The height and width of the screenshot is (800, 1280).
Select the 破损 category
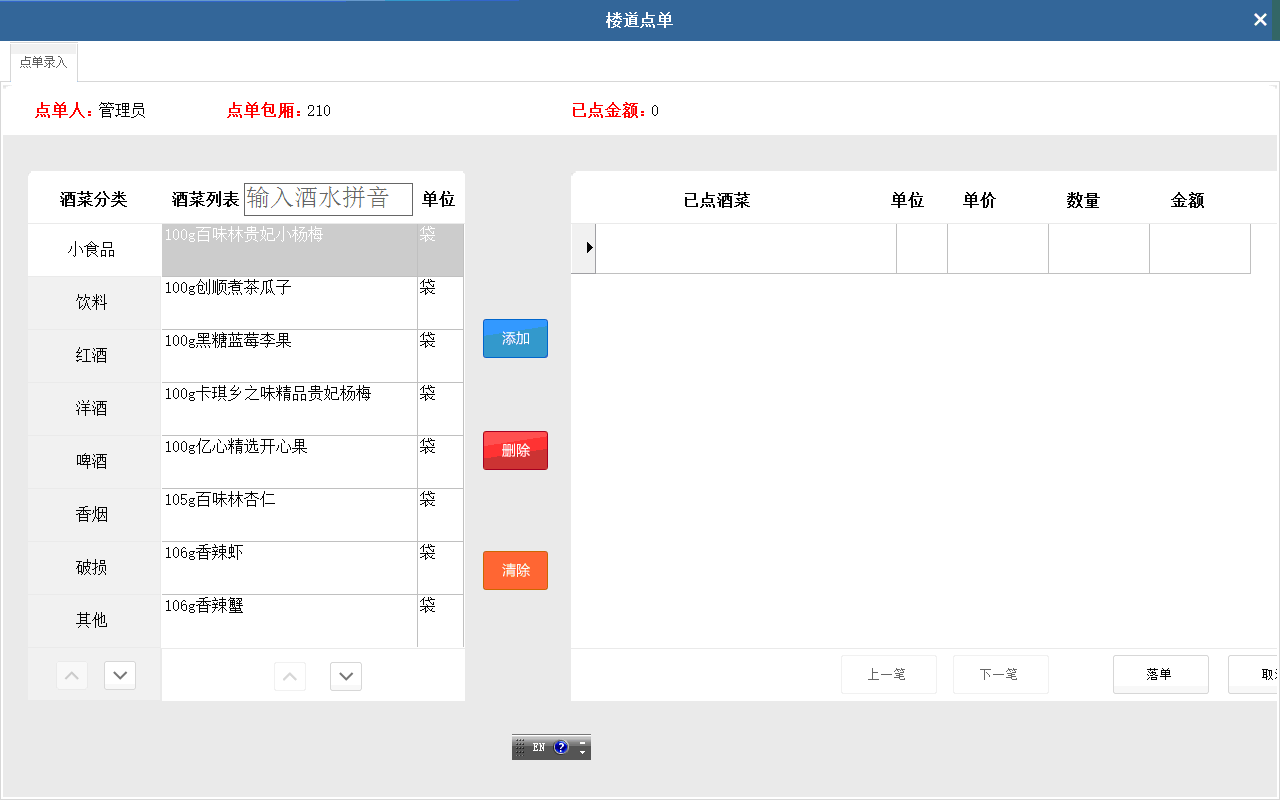click(x=94, y=568)
